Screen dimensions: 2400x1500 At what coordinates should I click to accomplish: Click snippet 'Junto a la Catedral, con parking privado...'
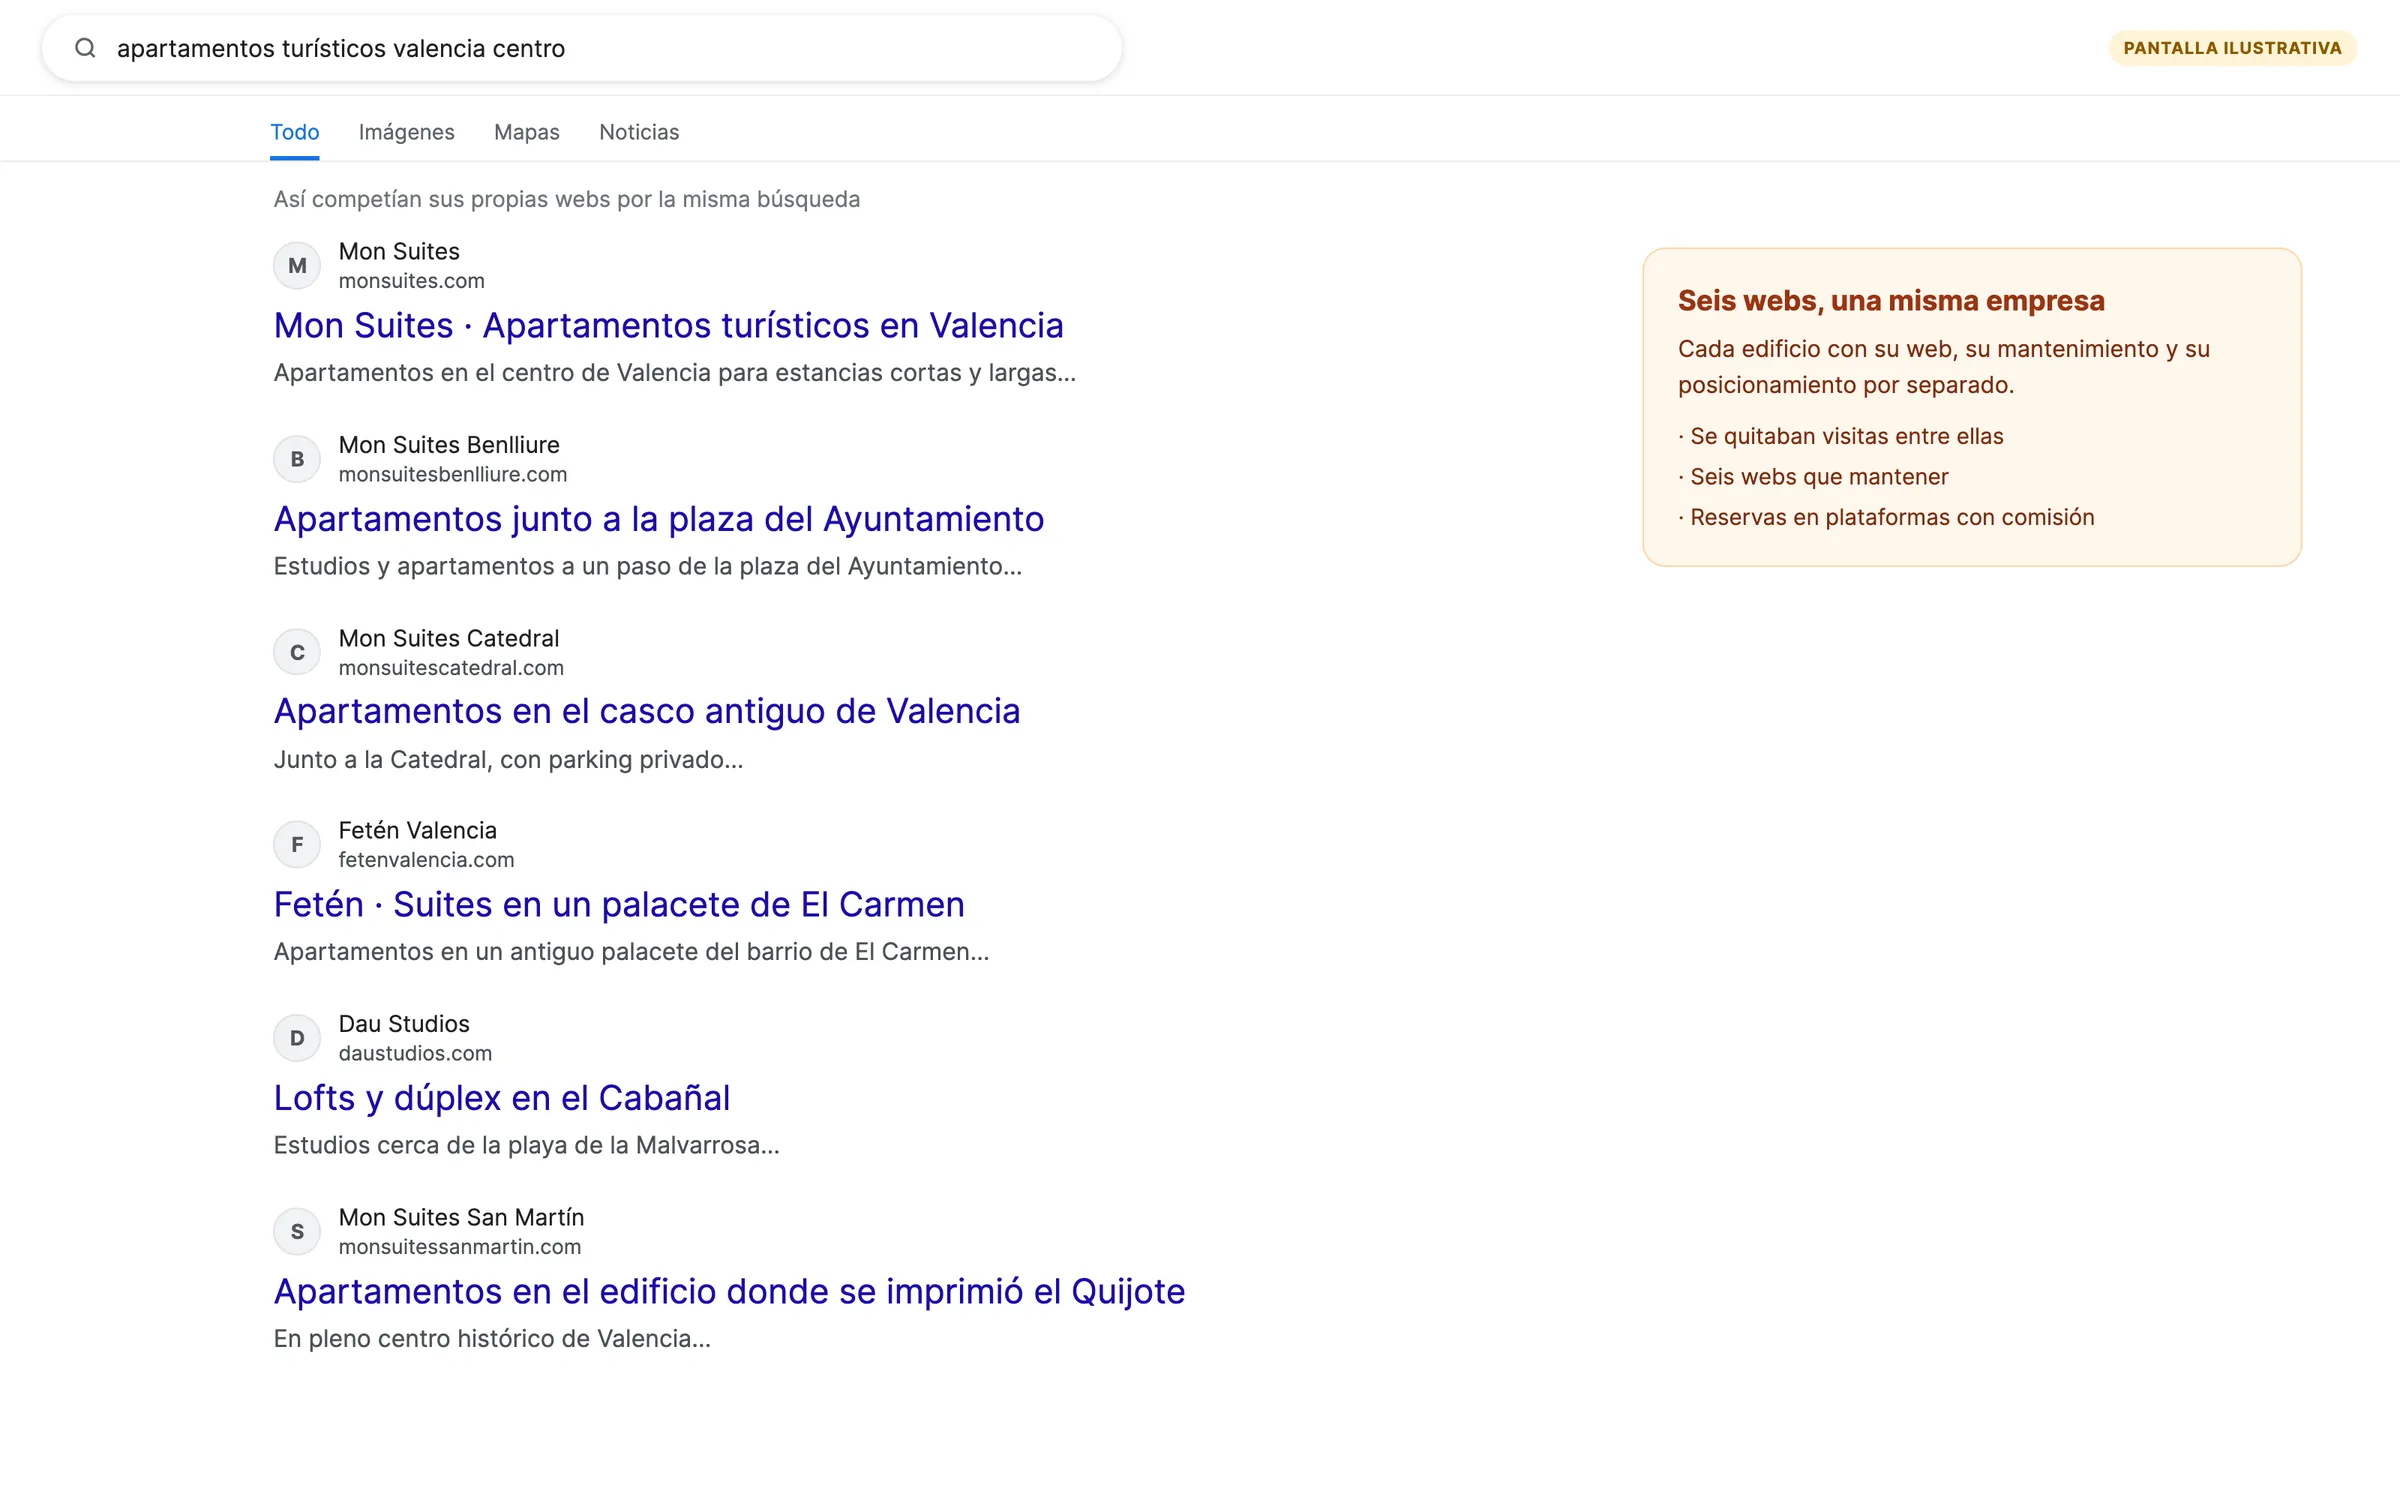[x=508, y=760]
